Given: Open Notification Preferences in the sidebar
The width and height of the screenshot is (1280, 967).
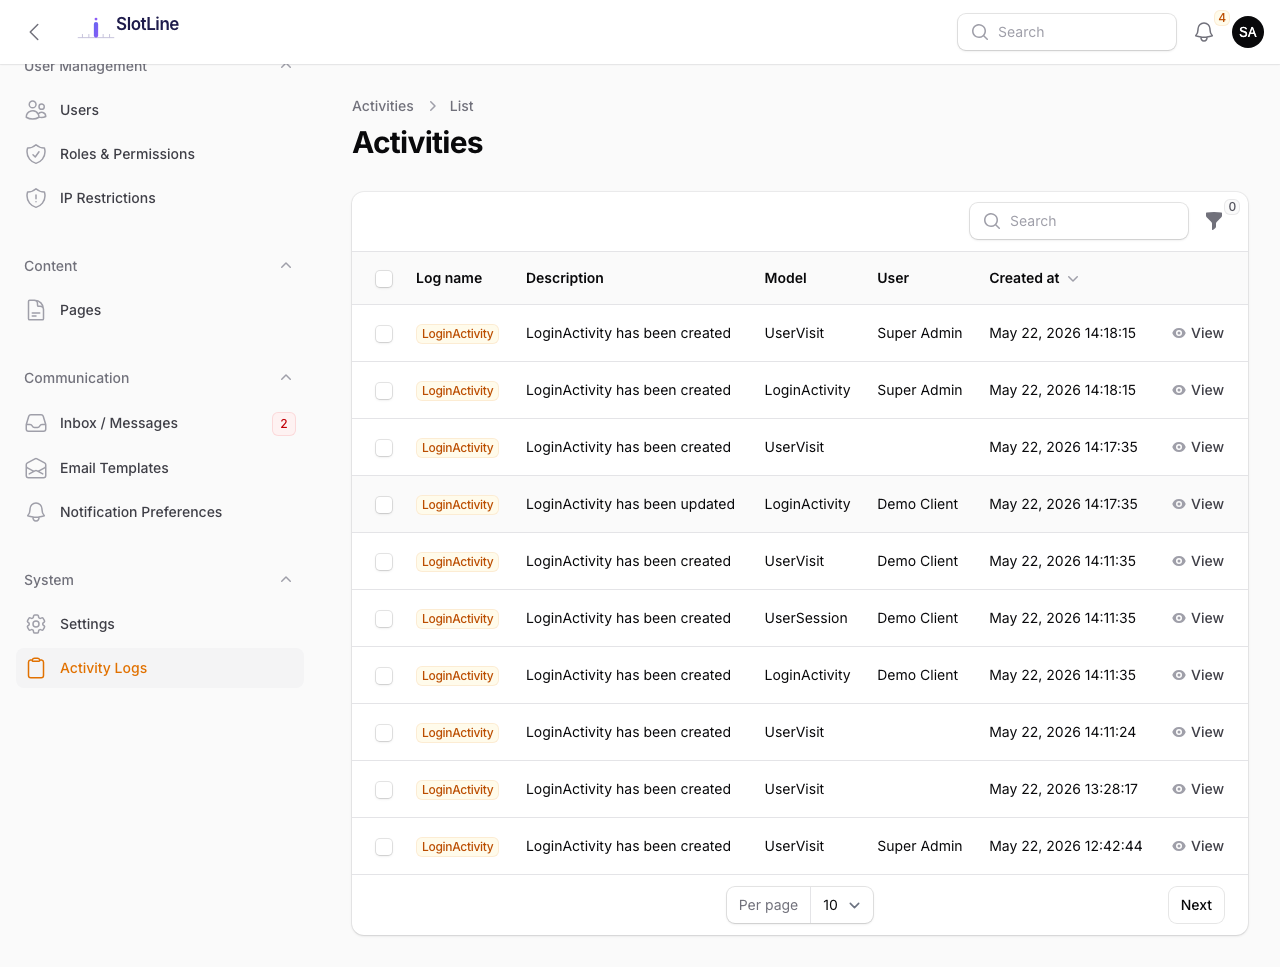Looking at the screenshot, I should point(160,512).
